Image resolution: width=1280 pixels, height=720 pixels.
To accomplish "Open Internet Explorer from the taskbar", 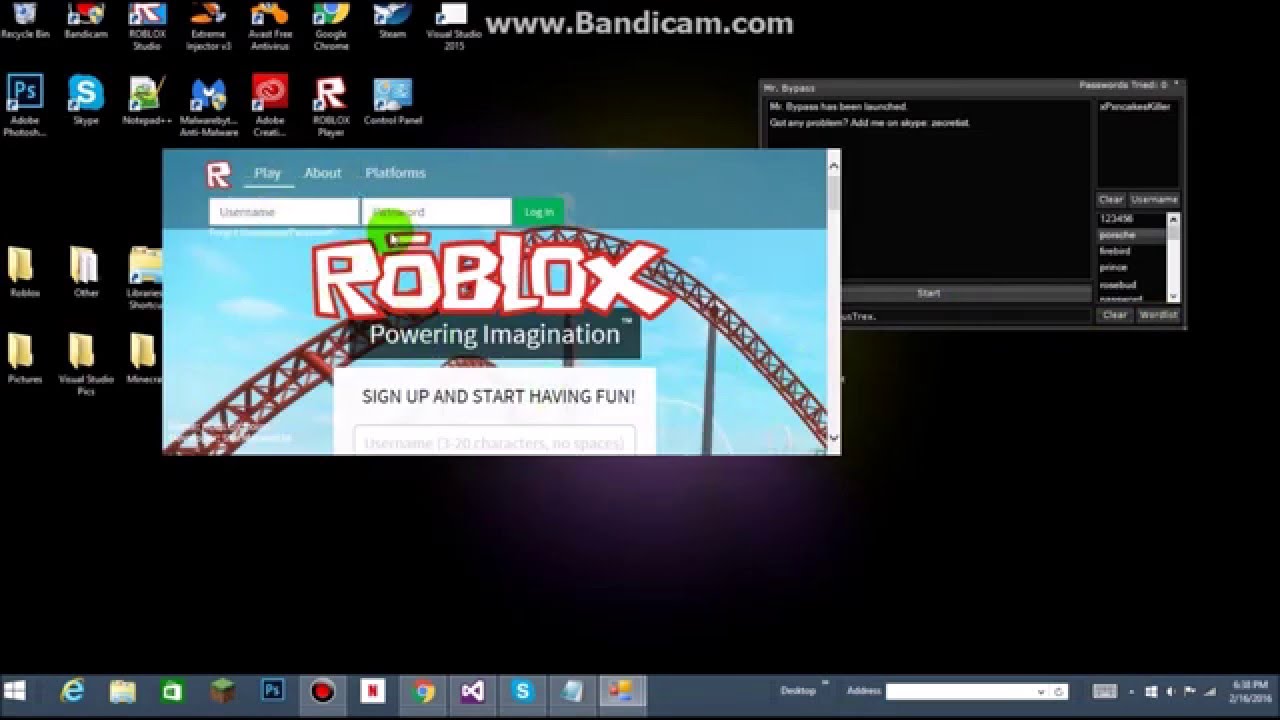I will tap(72, 691).
